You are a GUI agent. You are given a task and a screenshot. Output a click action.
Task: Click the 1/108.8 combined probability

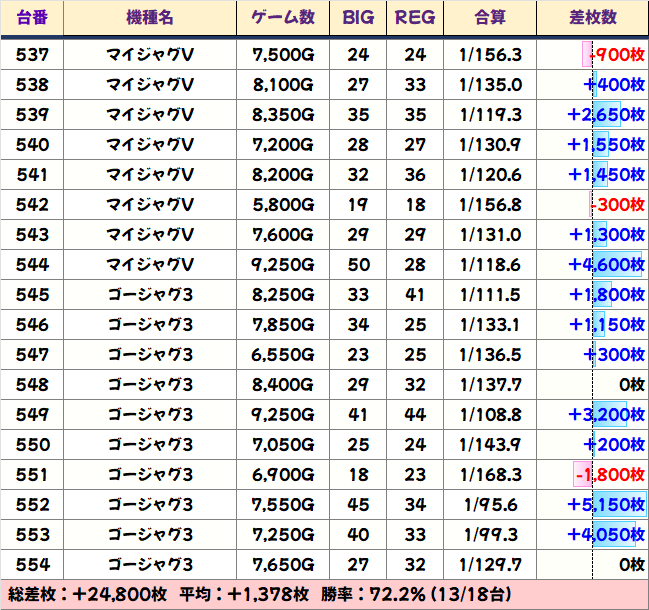tap(490, 415)
